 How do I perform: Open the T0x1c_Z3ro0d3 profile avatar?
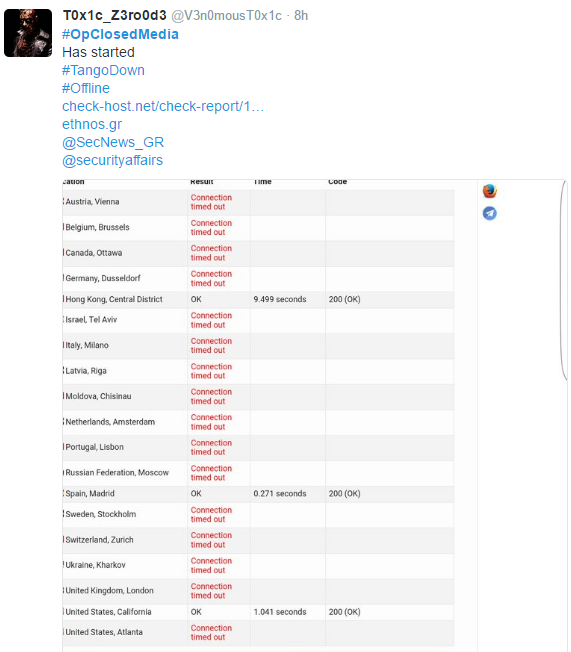28,33
